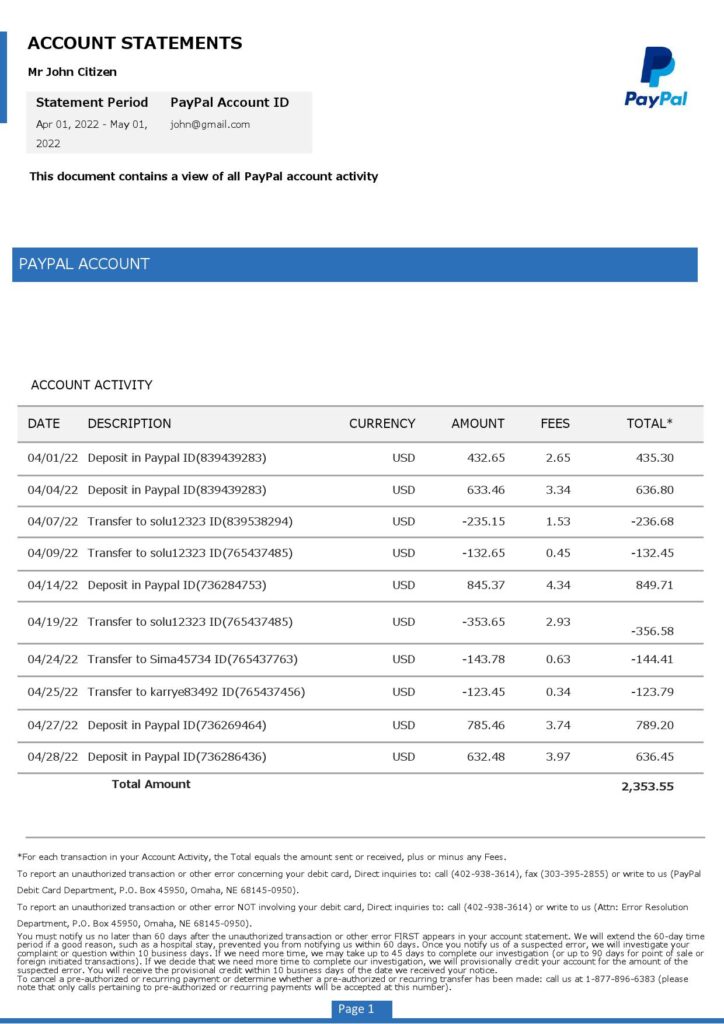Click the DESCRIPTION column header
724x1024 pixels.
click(129, 424)
